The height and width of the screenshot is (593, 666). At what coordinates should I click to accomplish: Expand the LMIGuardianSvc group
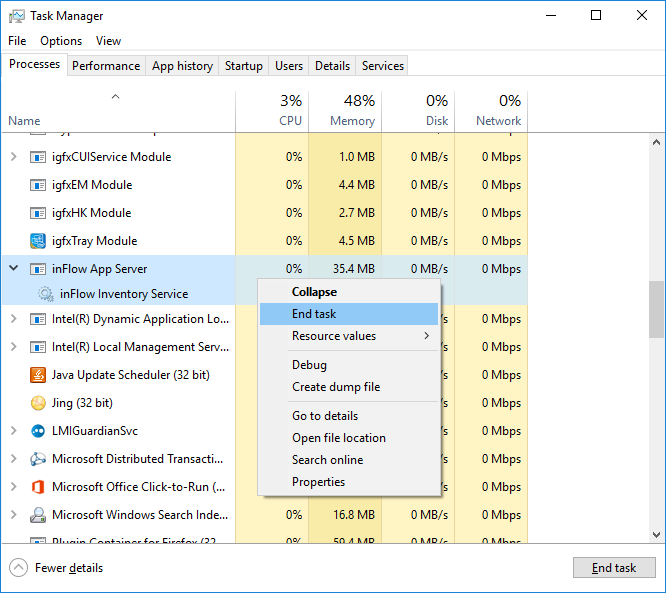click(x=14, y=431)
